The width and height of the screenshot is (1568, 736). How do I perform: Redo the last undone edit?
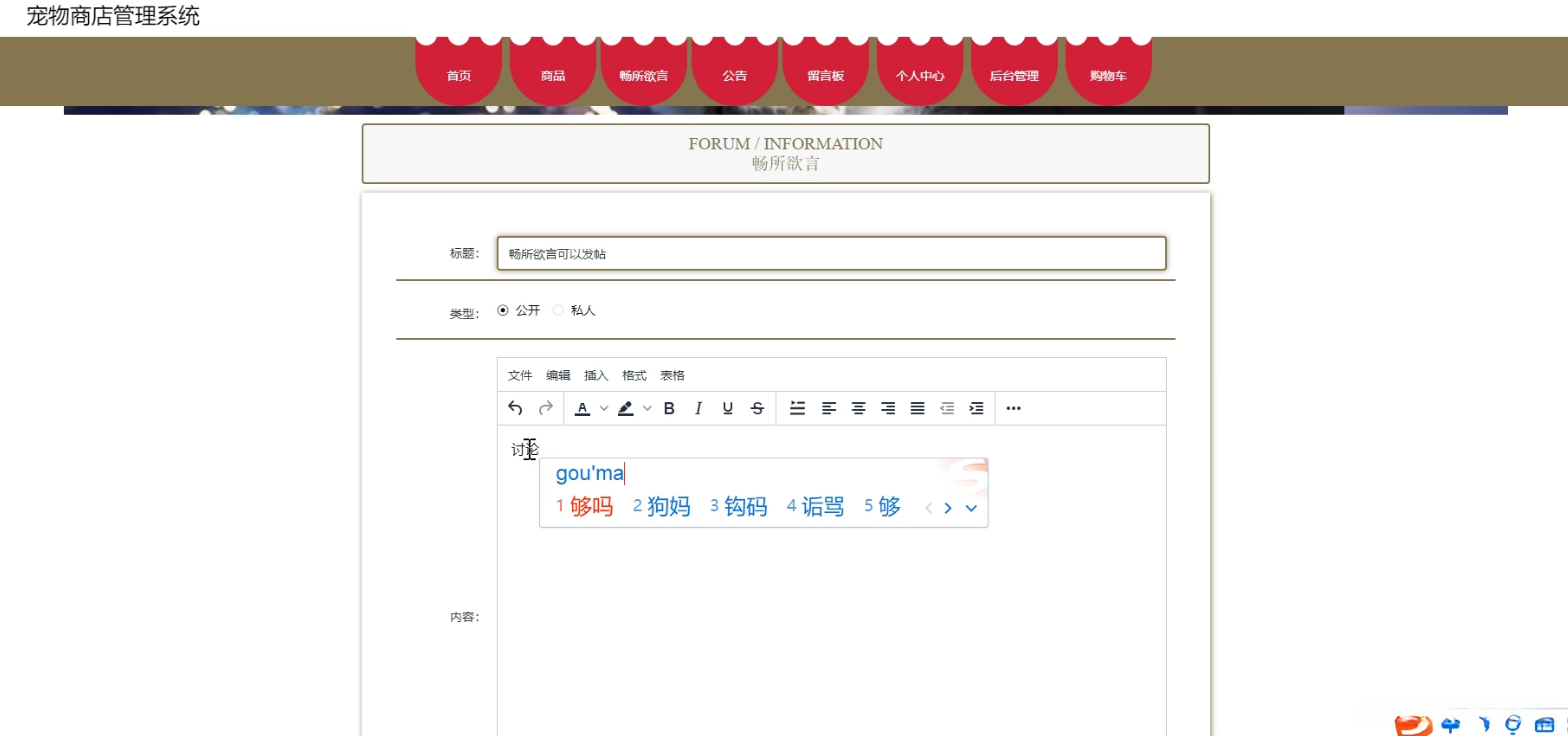pos(546,408)
